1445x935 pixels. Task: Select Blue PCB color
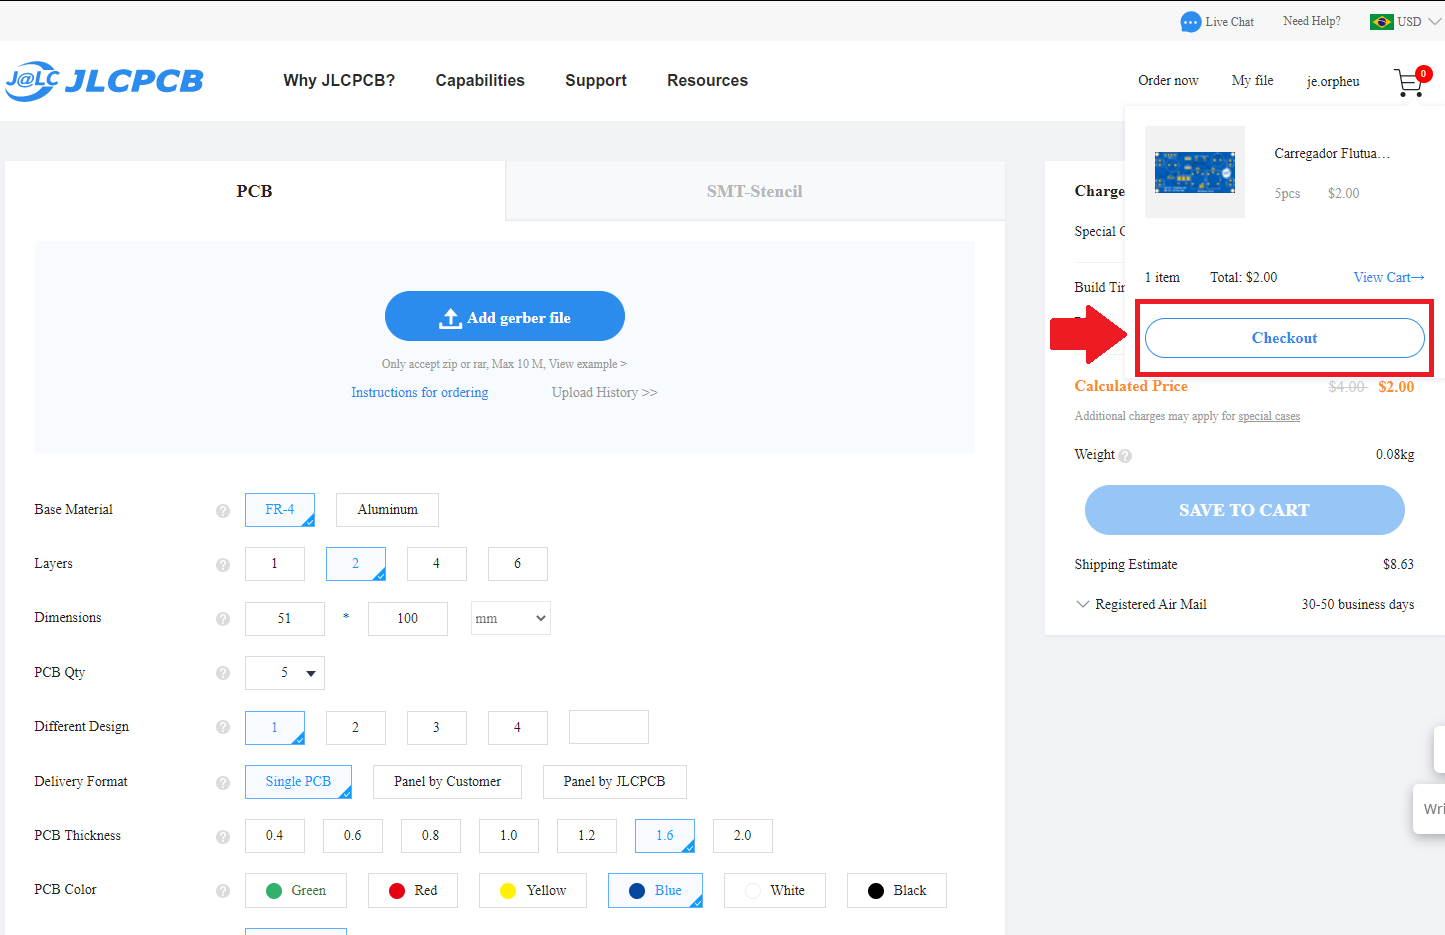655,891
